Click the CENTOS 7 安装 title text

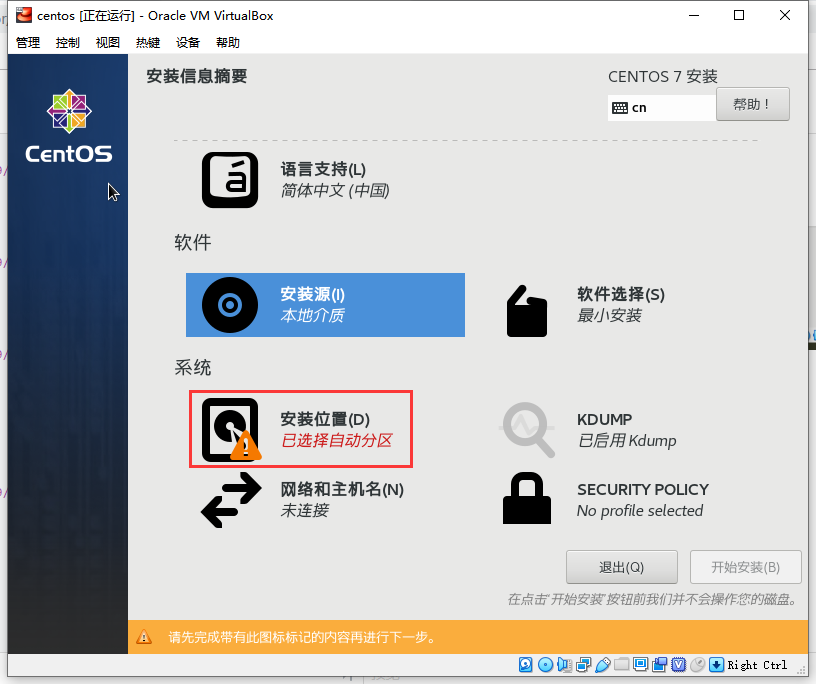pyautogui.click(x=662, y=77)
